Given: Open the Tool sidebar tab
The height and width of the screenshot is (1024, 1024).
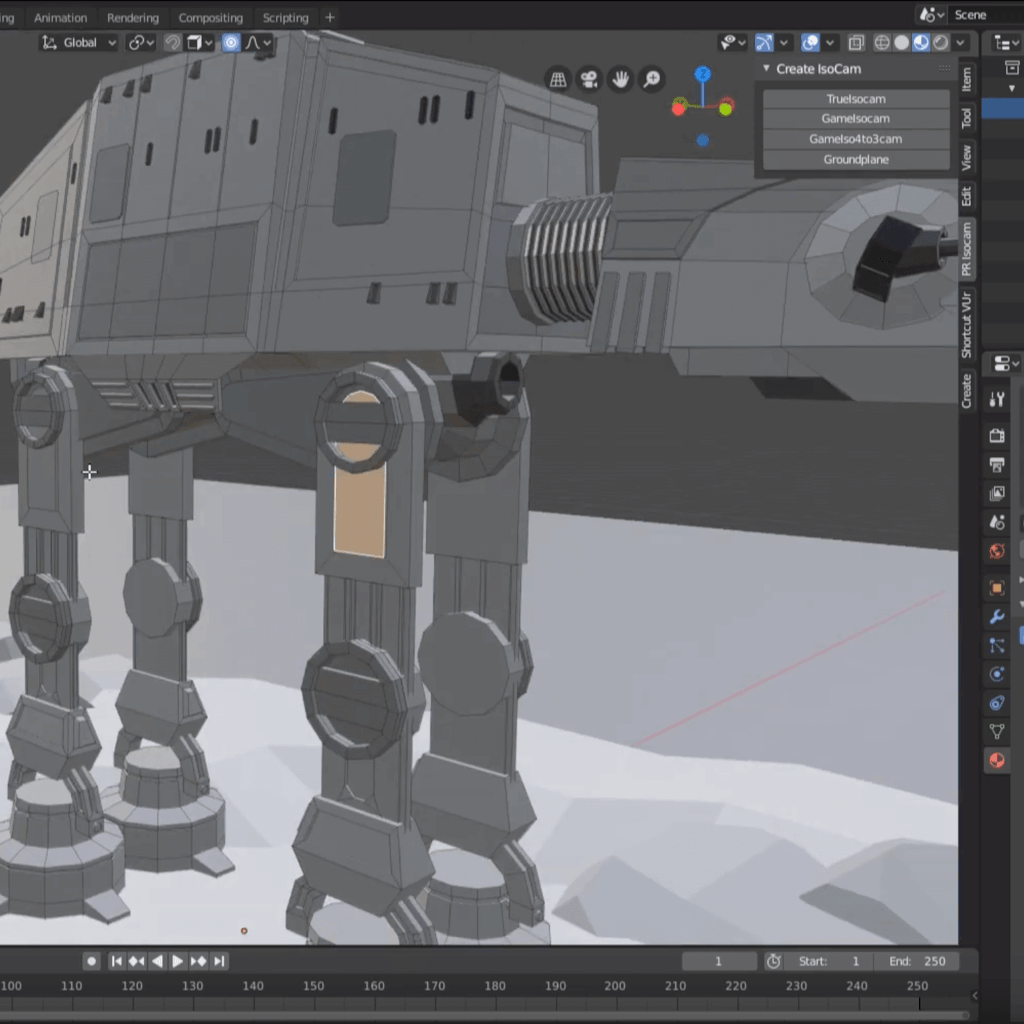Looking at the screenshot, I should (x=967, y=118).
